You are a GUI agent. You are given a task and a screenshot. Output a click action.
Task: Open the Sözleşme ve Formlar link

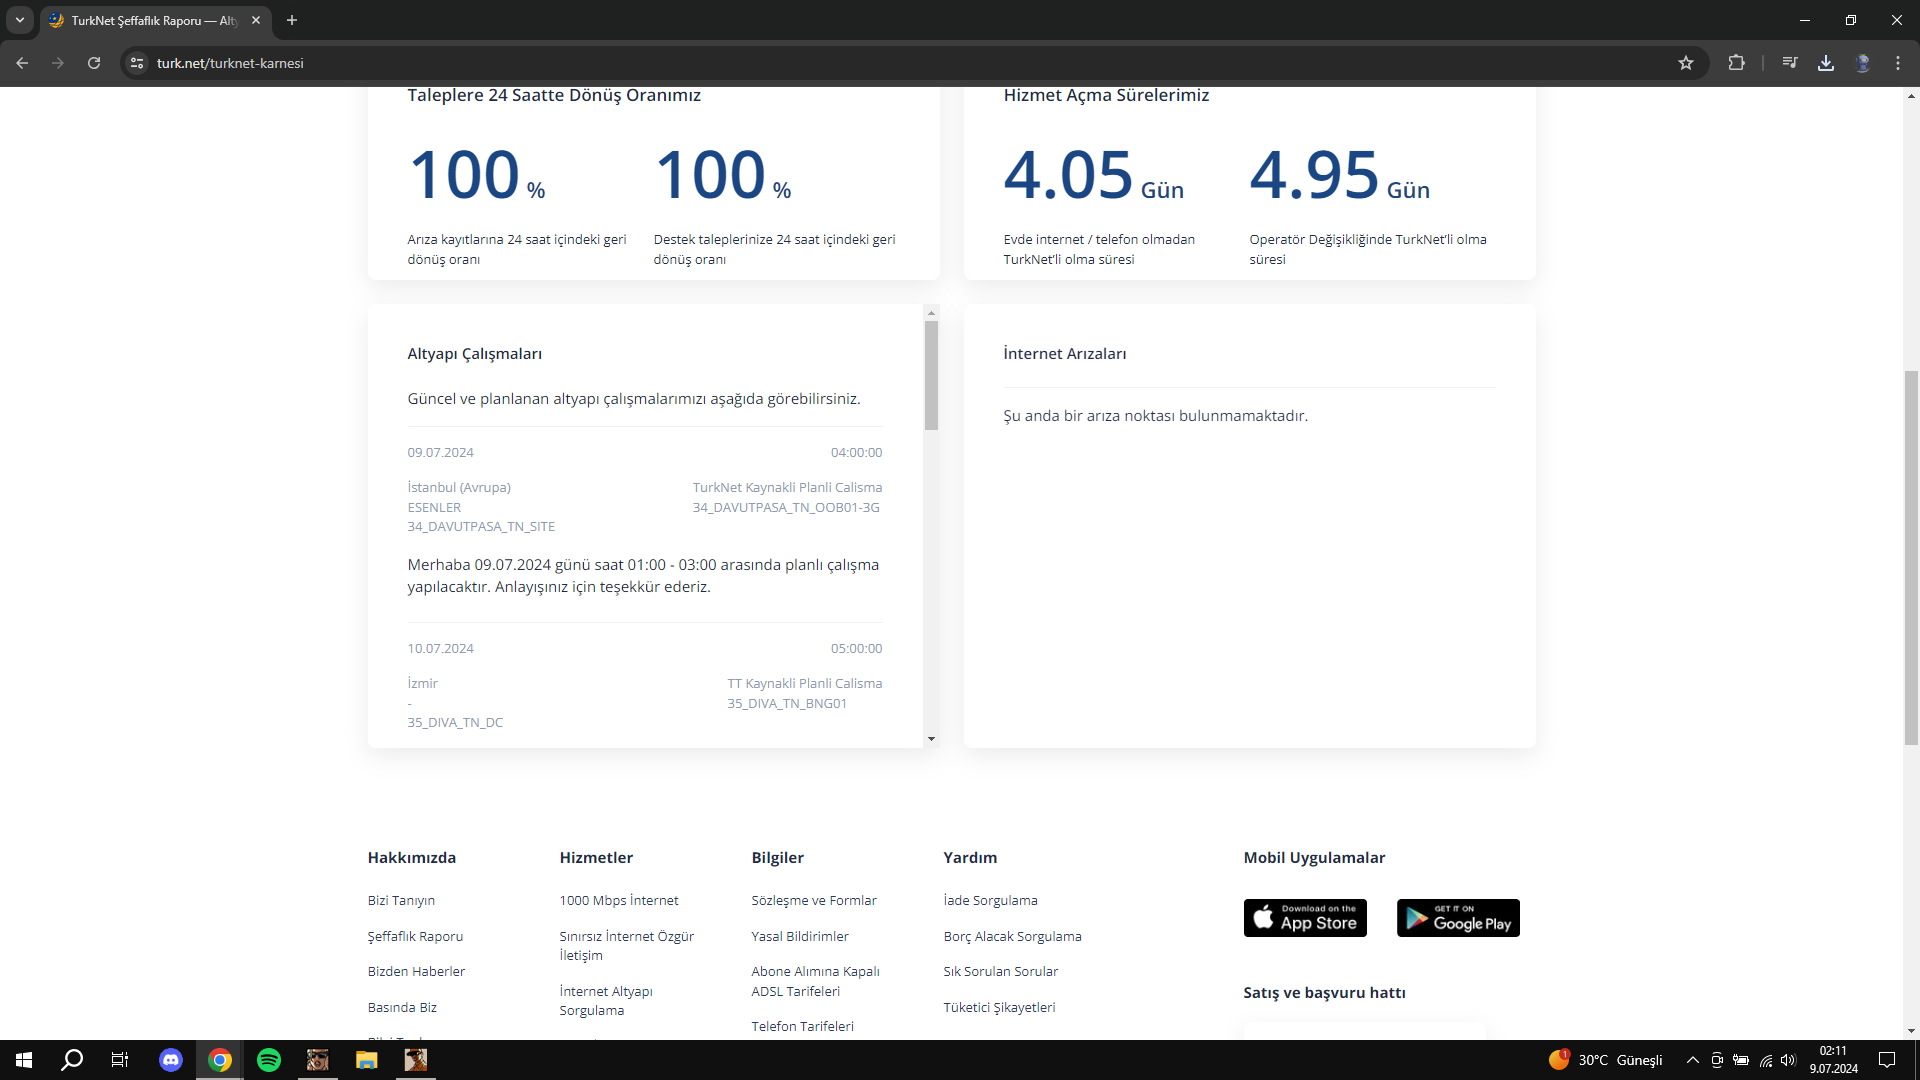814,900
